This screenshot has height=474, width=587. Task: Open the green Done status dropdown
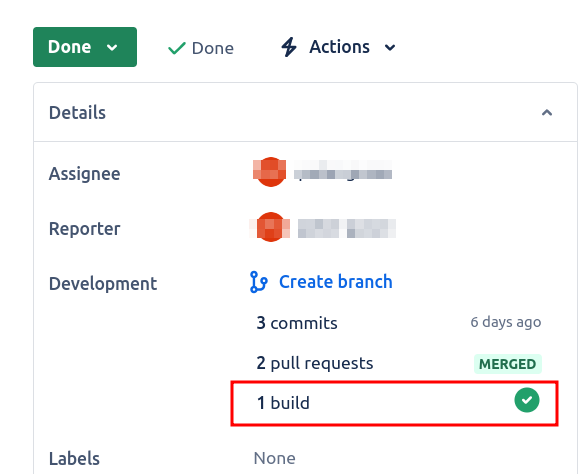tap(85, 47)
